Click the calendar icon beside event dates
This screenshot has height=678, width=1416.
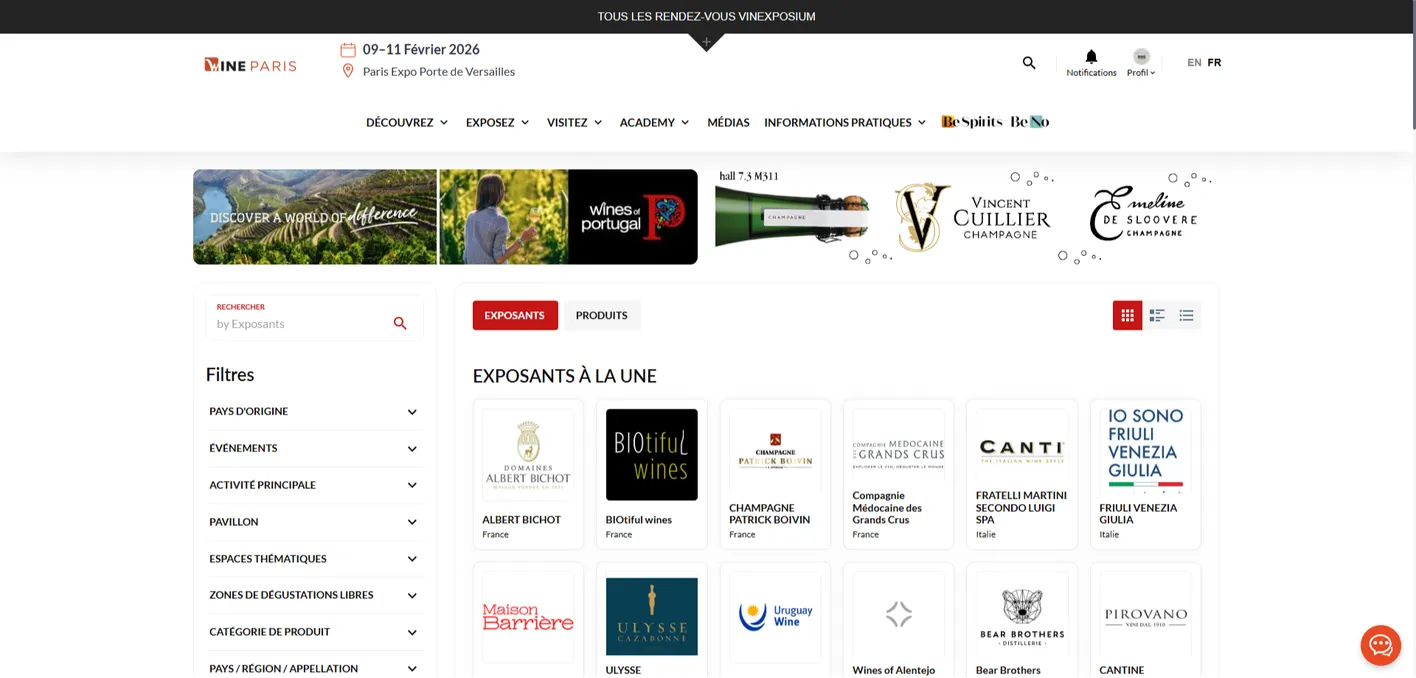348,49
